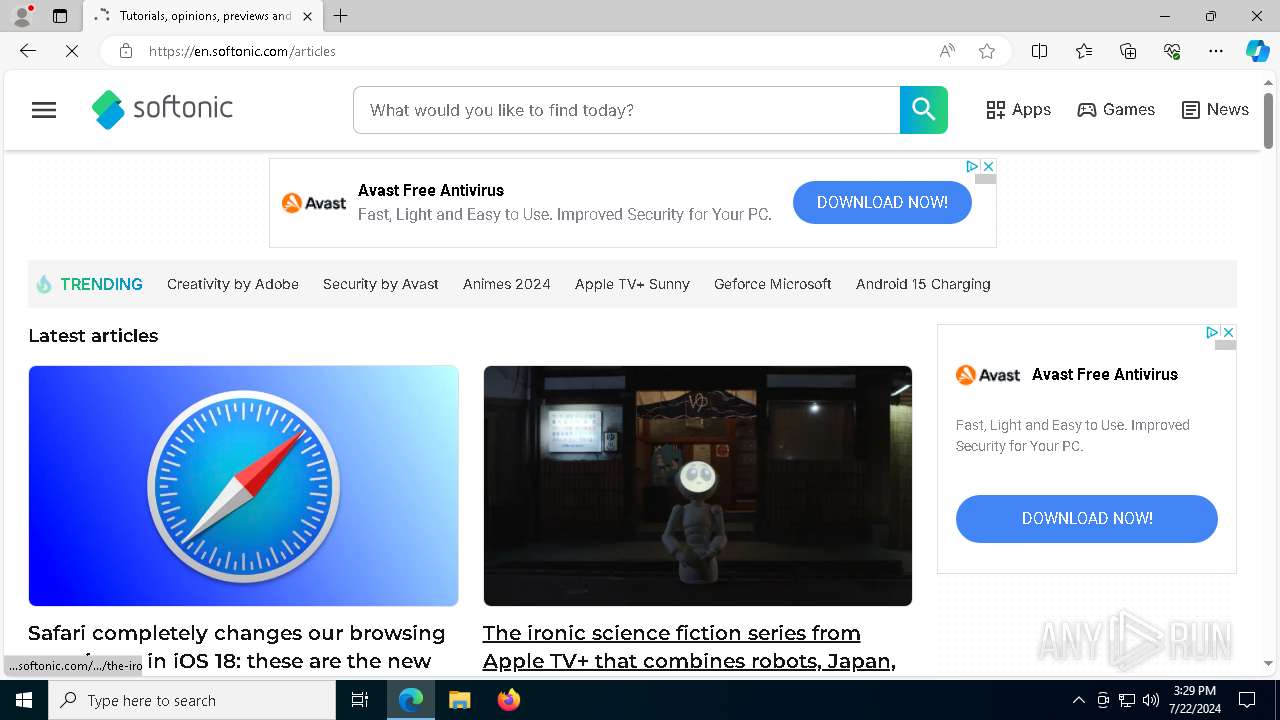Open AdChoices info on top banner
The image size is (1280, 720).
972,166
